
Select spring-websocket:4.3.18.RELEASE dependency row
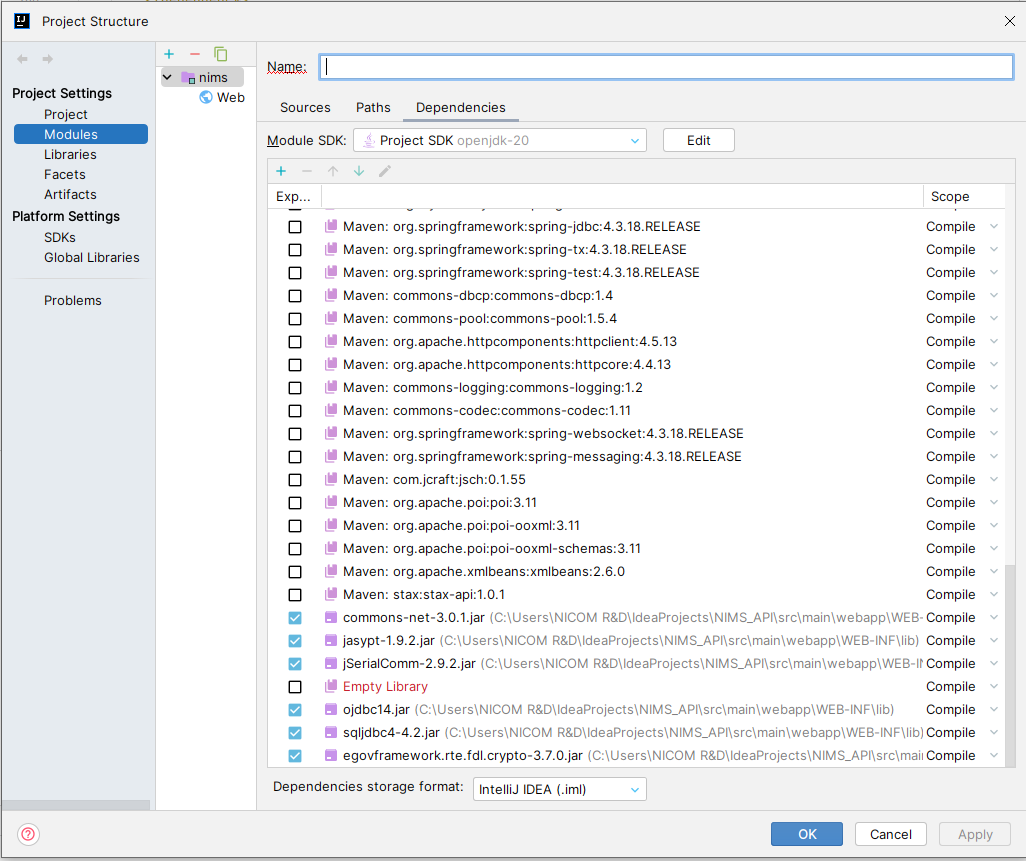(635, 434)
